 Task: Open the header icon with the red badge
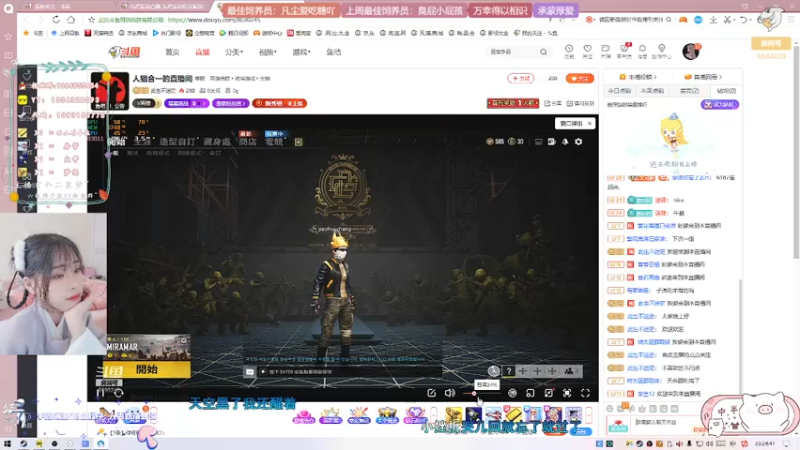624,51
